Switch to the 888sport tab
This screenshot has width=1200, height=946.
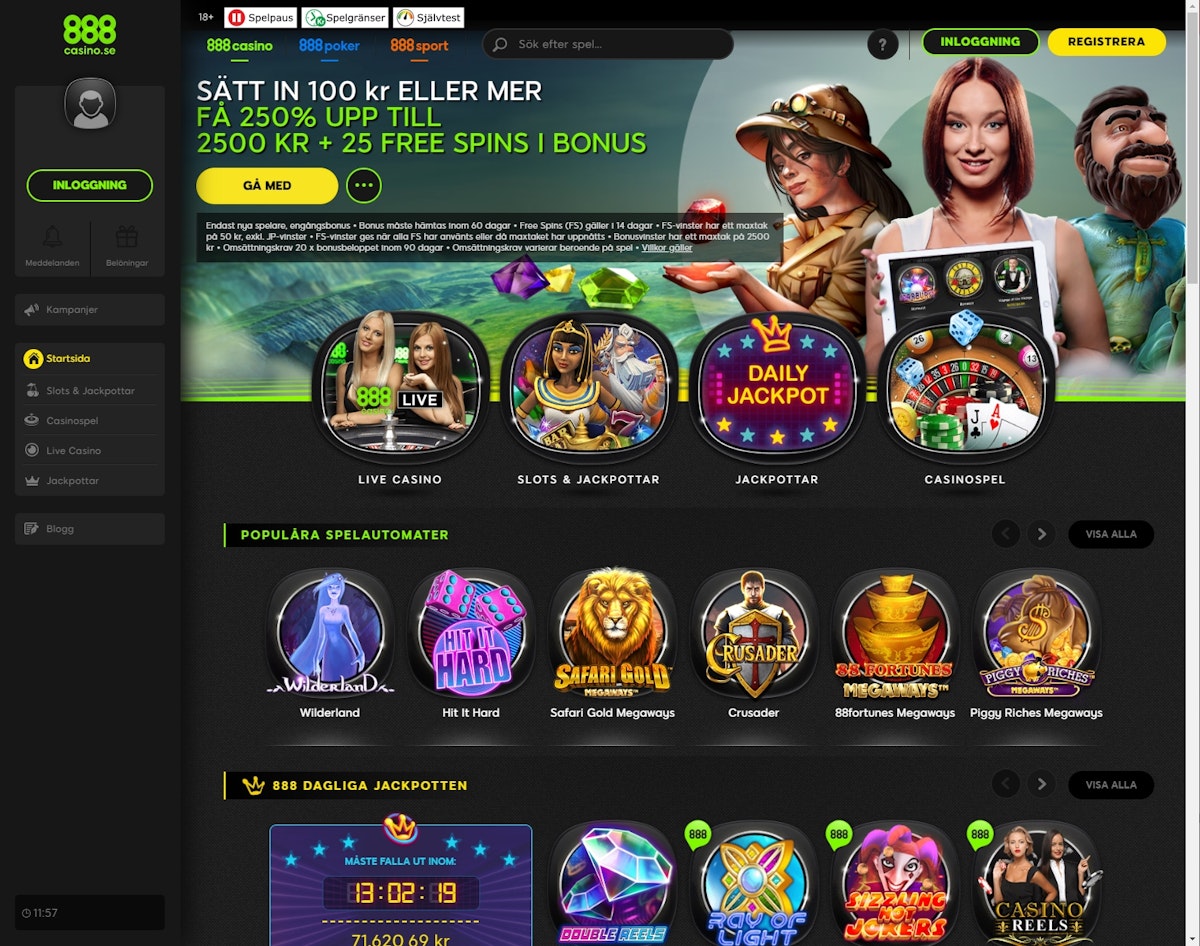[x=419, y=45]
